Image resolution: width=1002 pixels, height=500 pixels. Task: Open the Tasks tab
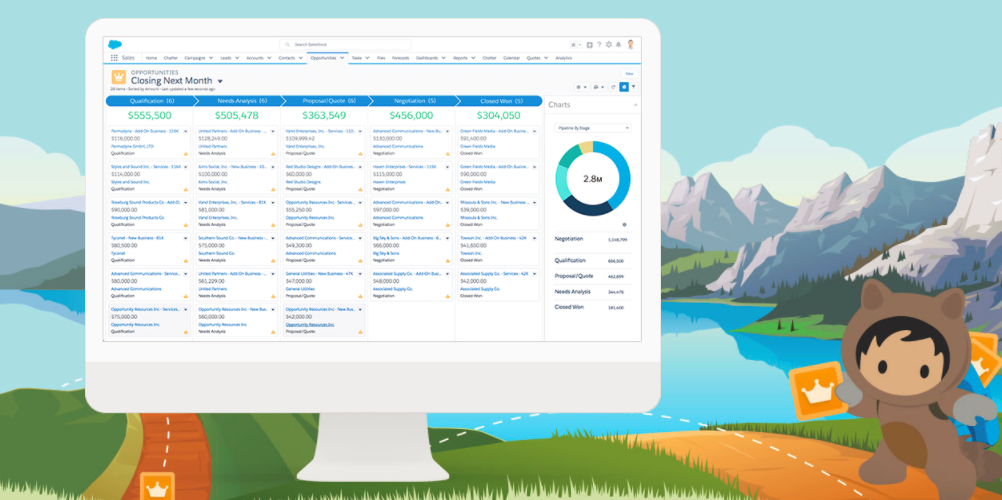(x=357, y=58)
